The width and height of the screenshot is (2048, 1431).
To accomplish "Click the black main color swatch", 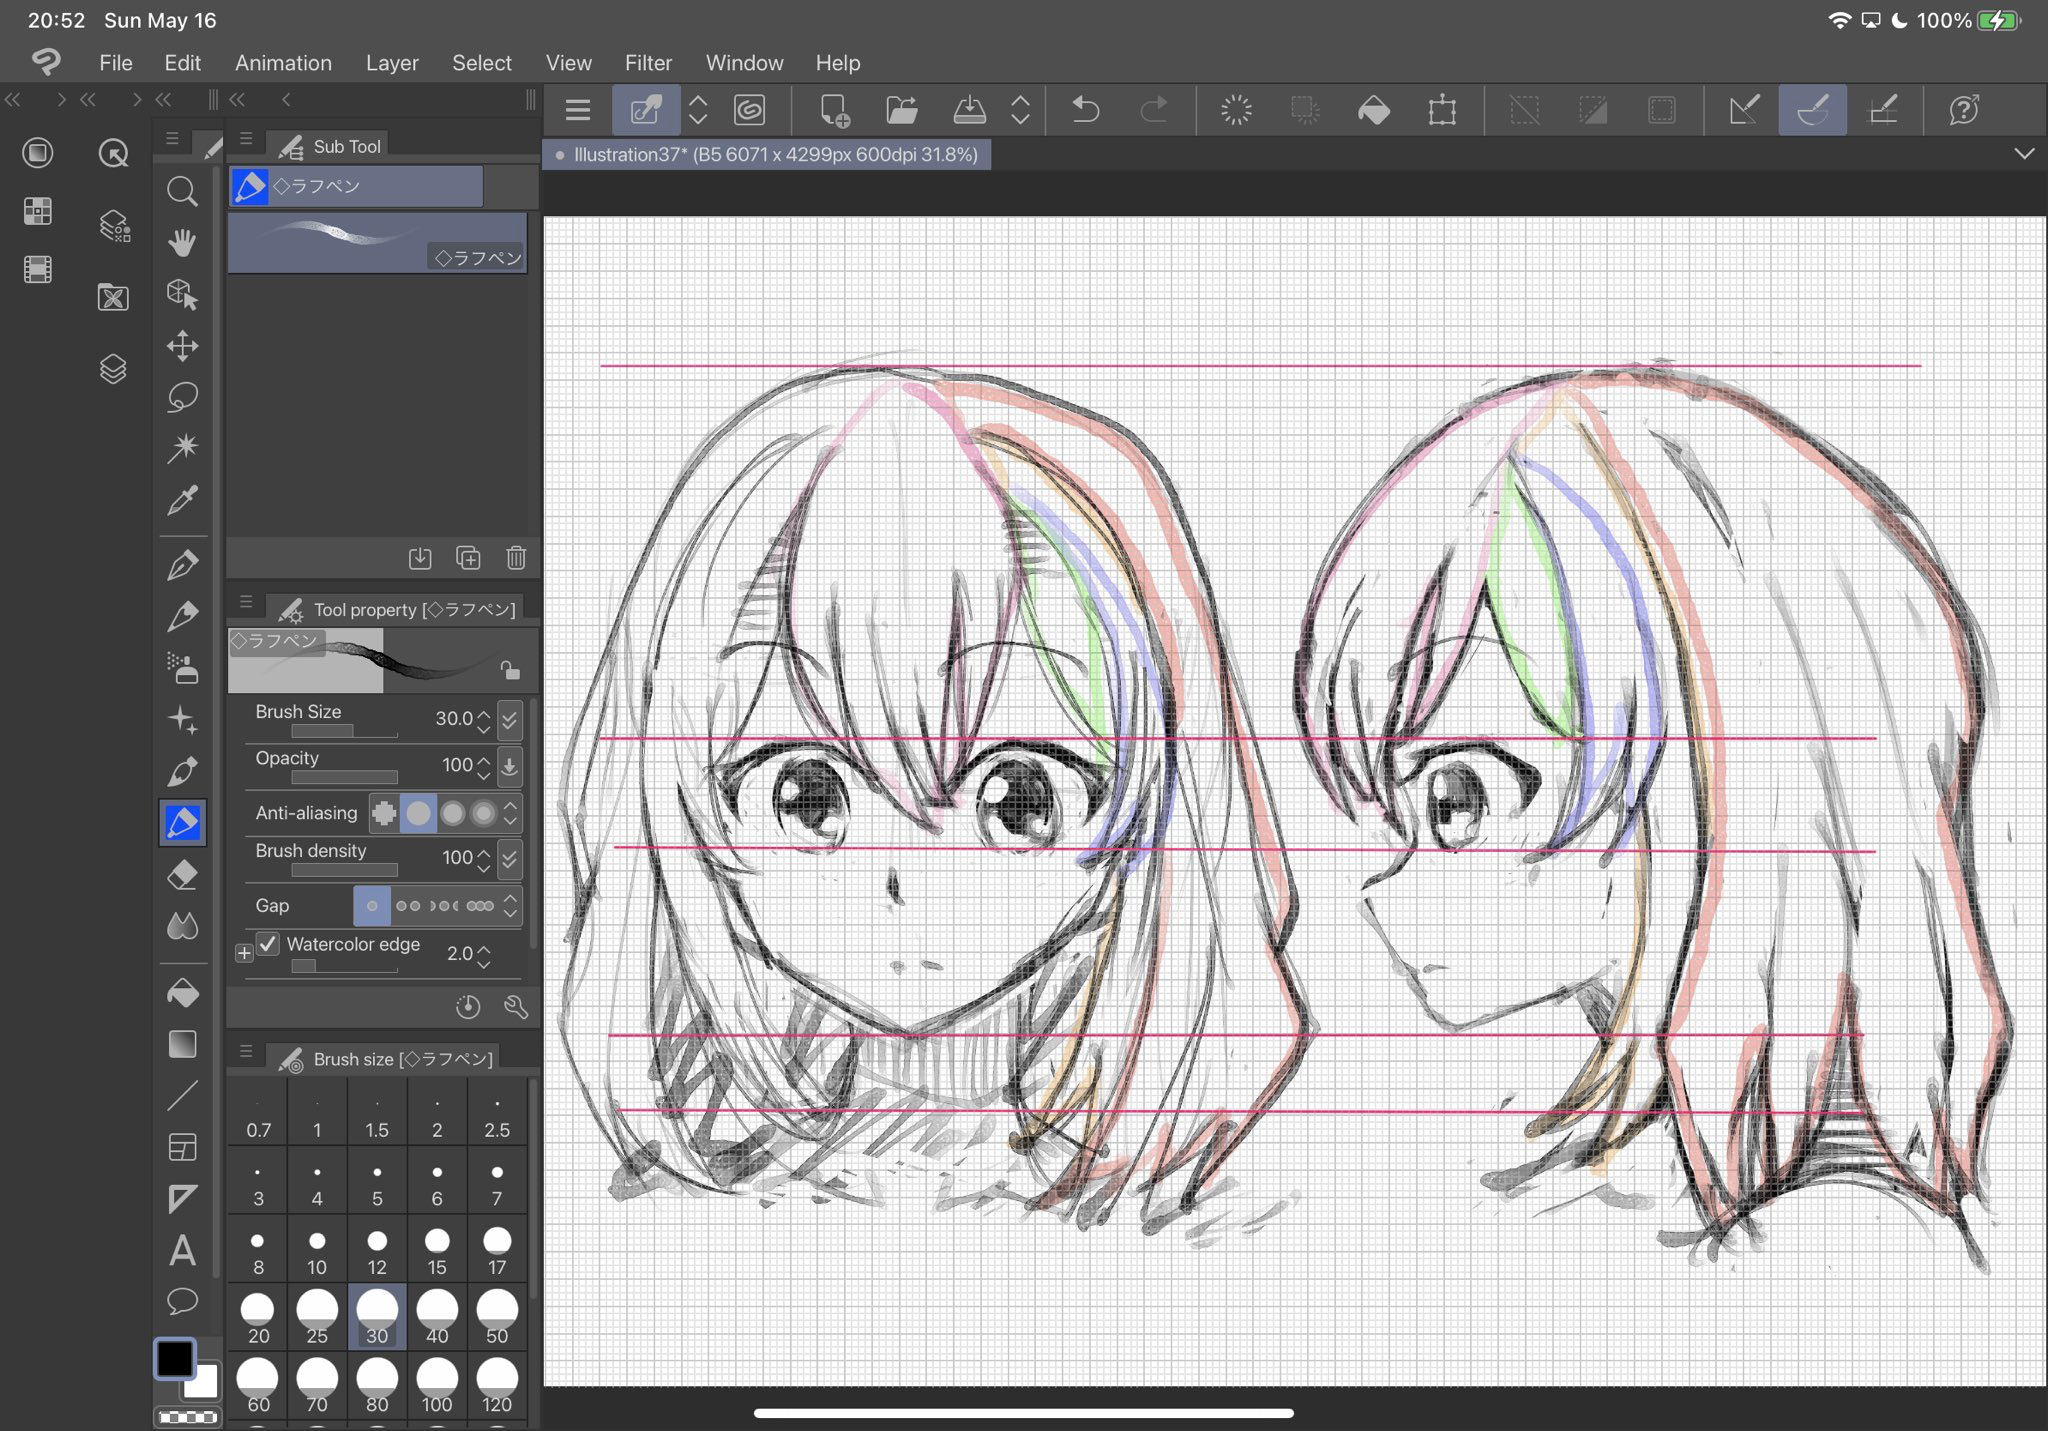I will tap(175, 1358).
